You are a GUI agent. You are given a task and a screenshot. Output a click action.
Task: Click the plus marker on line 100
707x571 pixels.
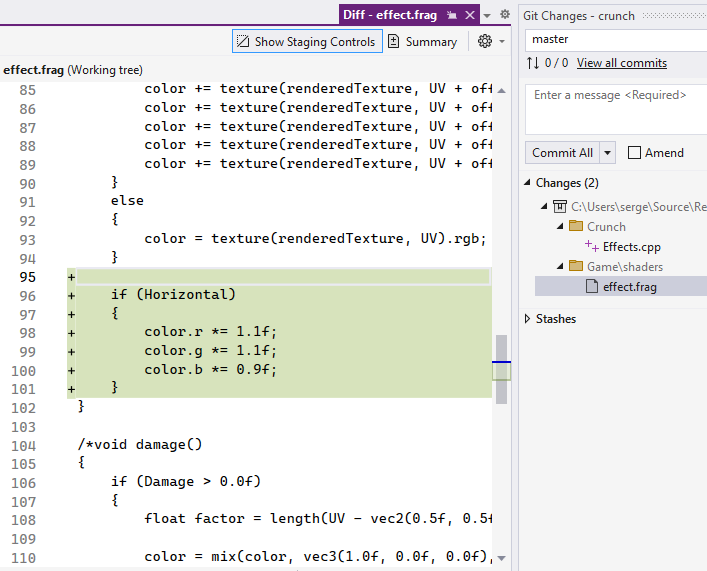click(71, 371)
